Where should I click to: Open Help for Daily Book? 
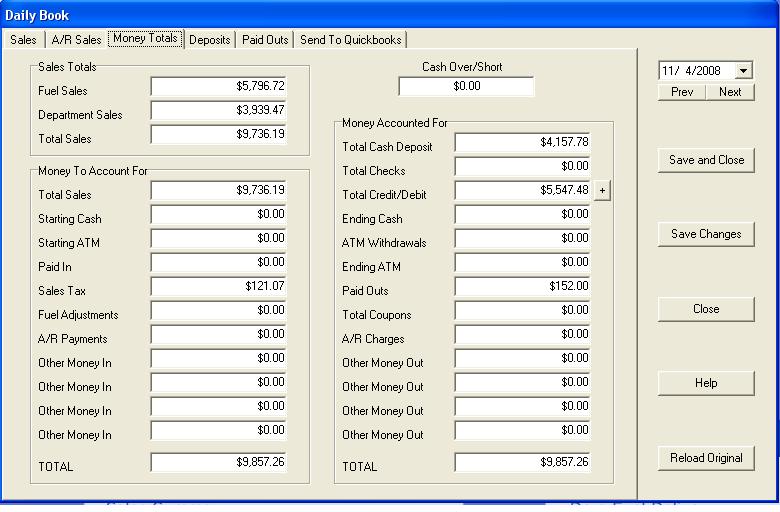pos(706,383)
